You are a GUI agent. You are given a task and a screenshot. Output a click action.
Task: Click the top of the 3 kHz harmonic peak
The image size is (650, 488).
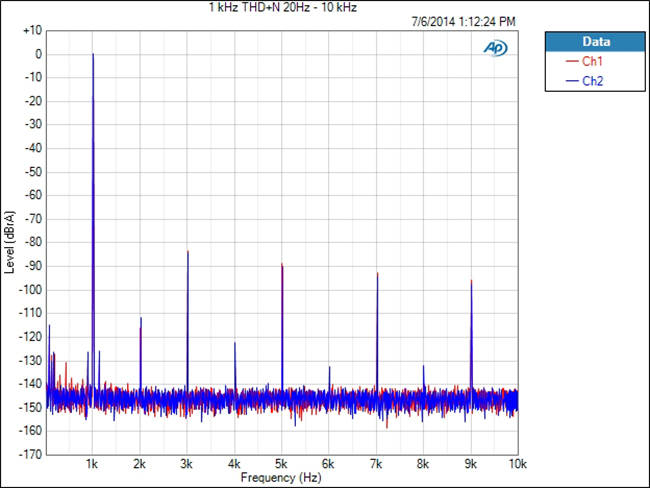click(187, 251)
